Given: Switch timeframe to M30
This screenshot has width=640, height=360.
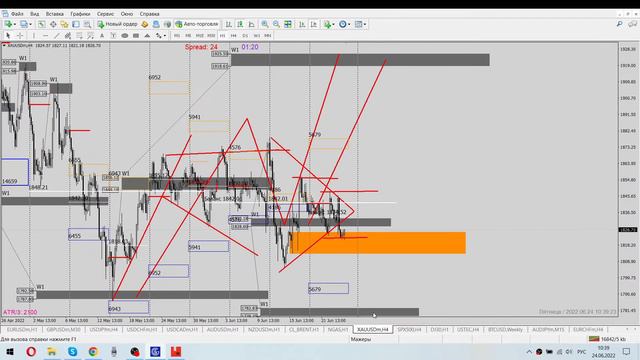Looking at the screenshot, I should pos(211,36).
